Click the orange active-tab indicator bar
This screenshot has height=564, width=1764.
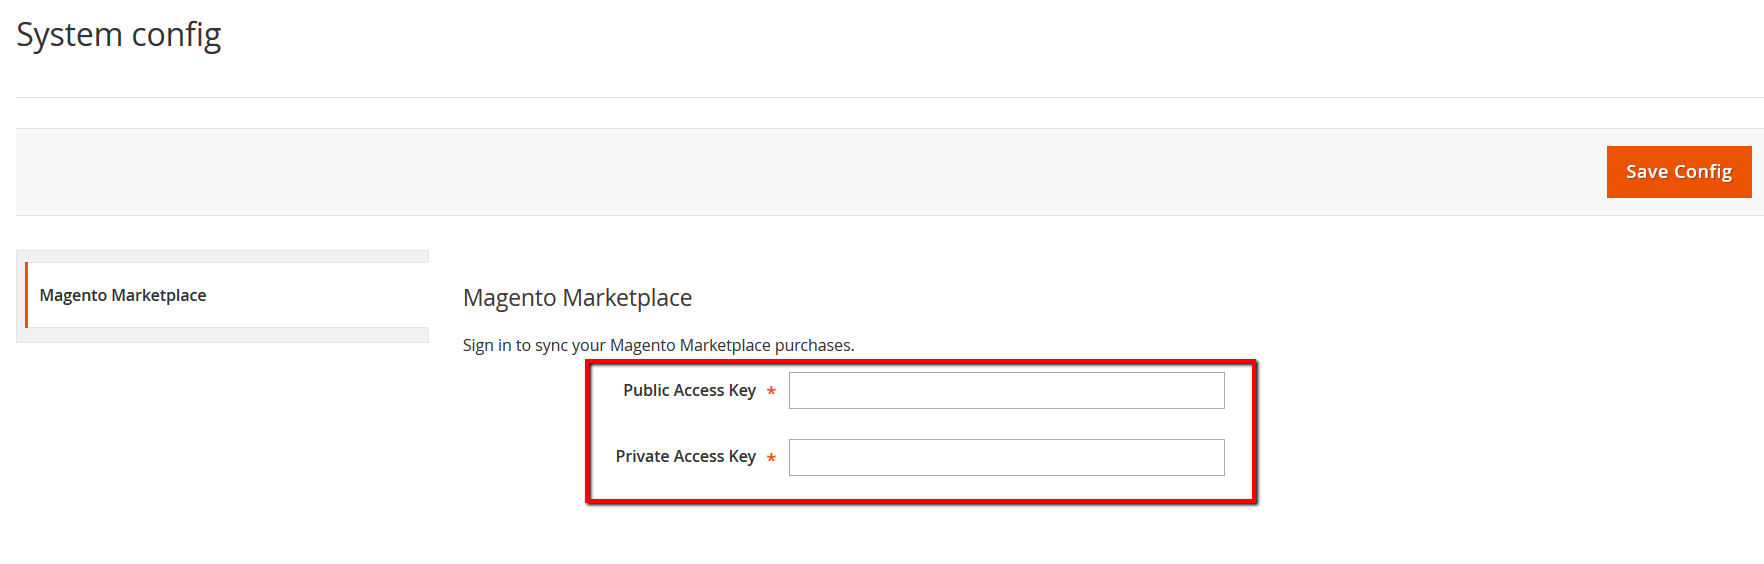coord(26,295)
